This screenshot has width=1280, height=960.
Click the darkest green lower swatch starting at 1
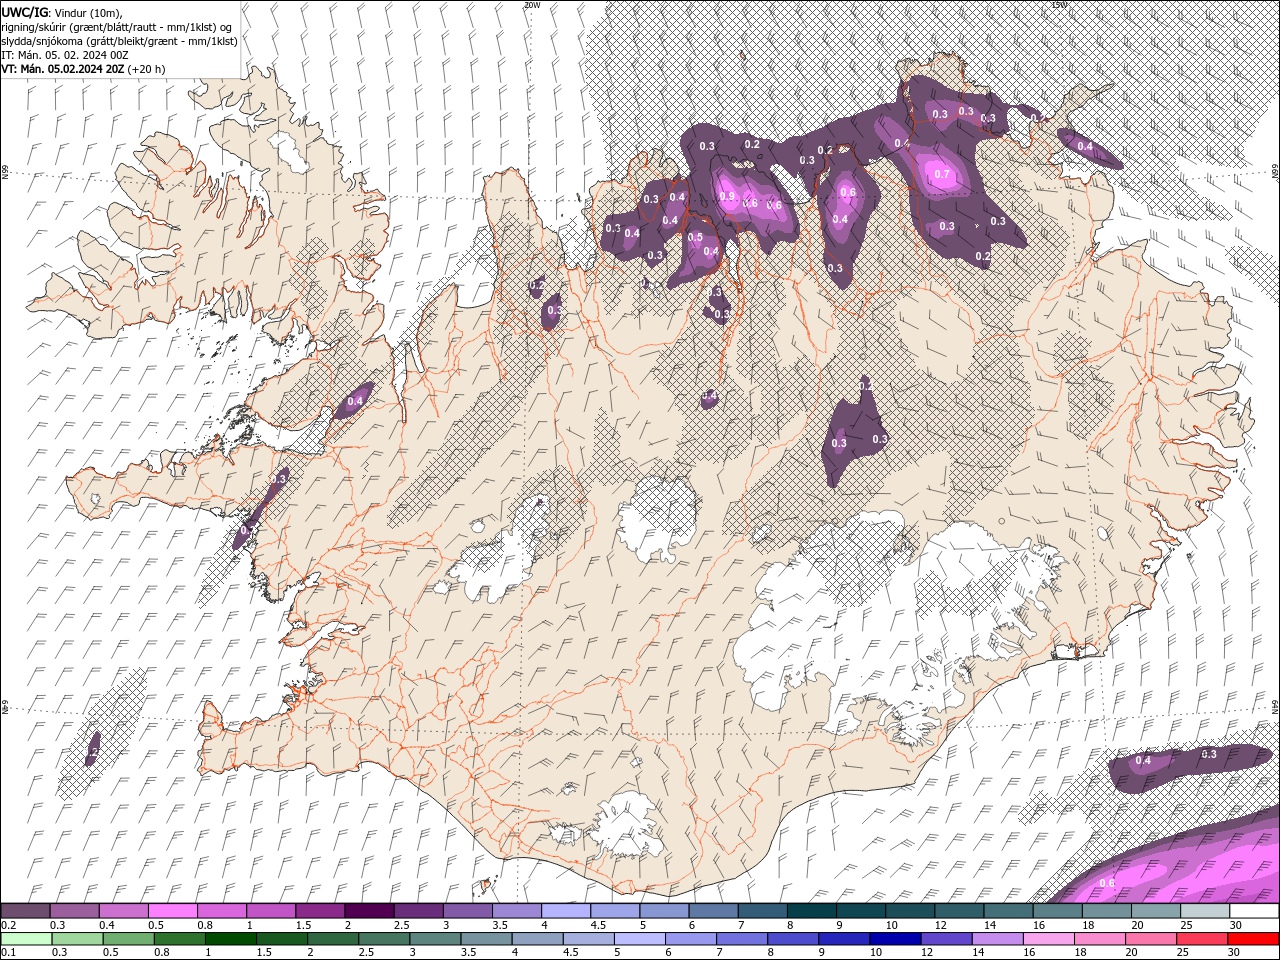(x=231, y=939)
